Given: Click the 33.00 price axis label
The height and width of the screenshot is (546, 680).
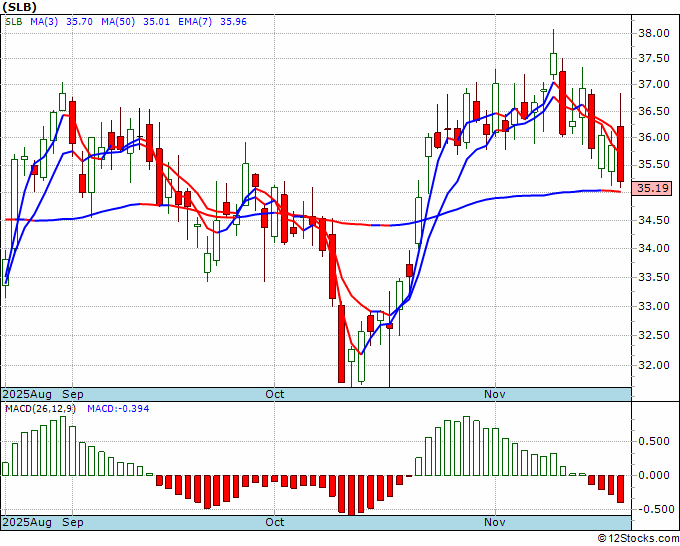Looking at the screenshot, I should click(x=654, y=306).
